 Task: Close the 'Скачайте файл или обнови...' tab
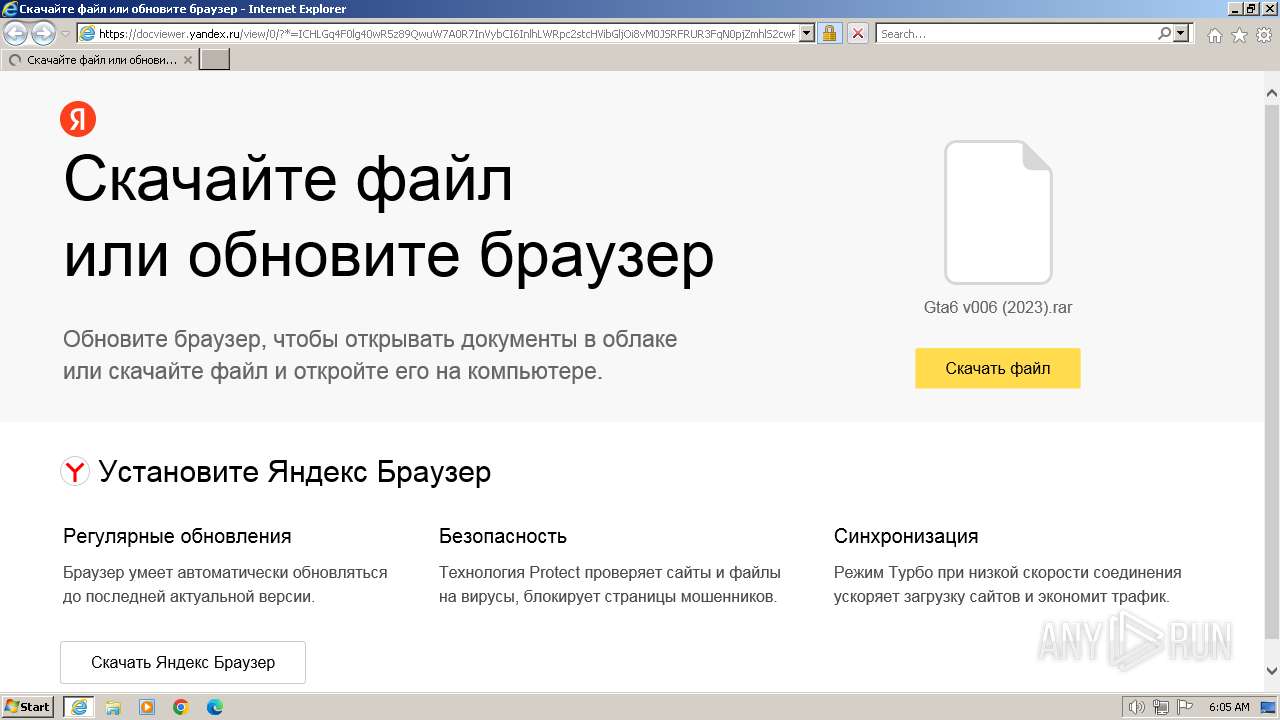point(188,60)
